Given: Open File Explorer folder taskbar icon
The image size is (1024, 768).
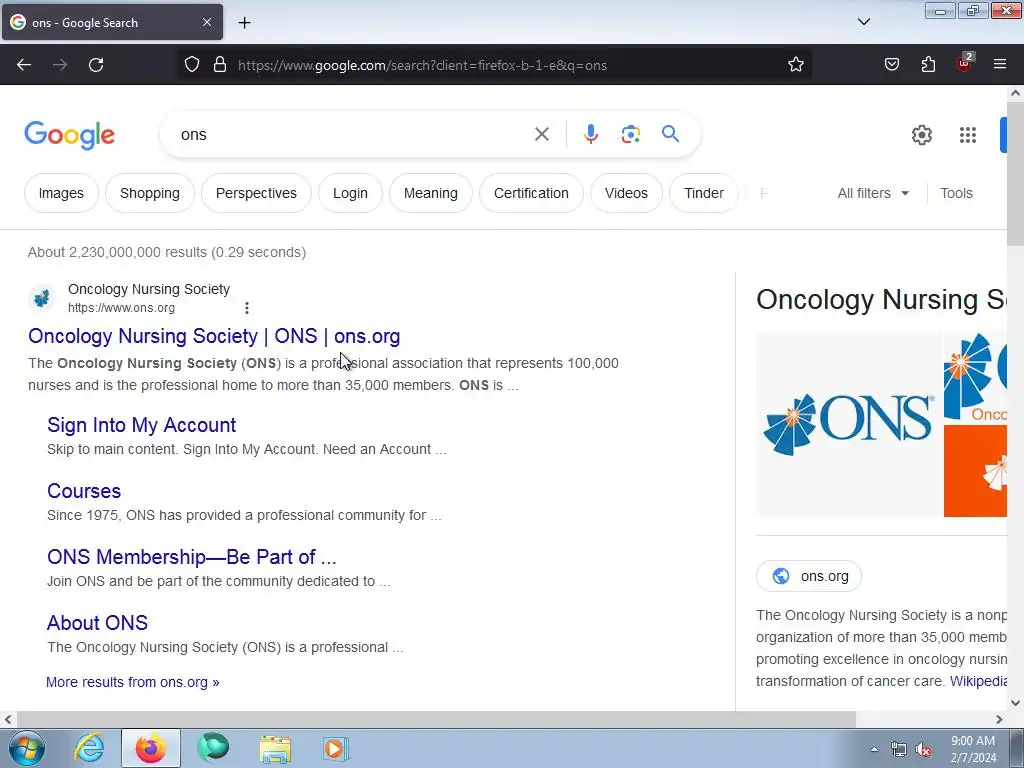Looking at the screenshot, I should (x=275, y=749).
